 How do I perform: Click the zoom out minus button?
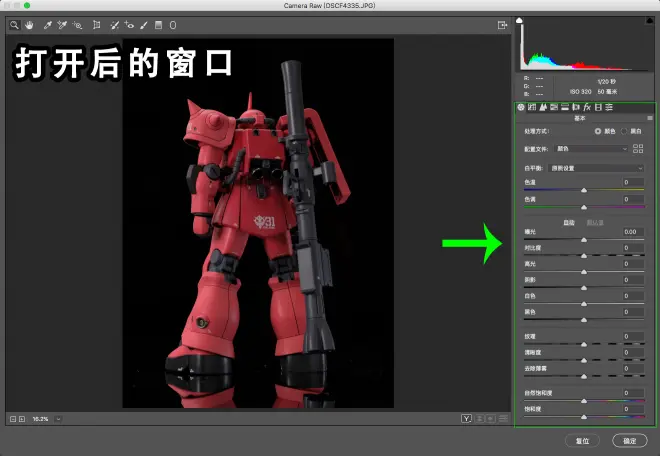pos(13,419)
